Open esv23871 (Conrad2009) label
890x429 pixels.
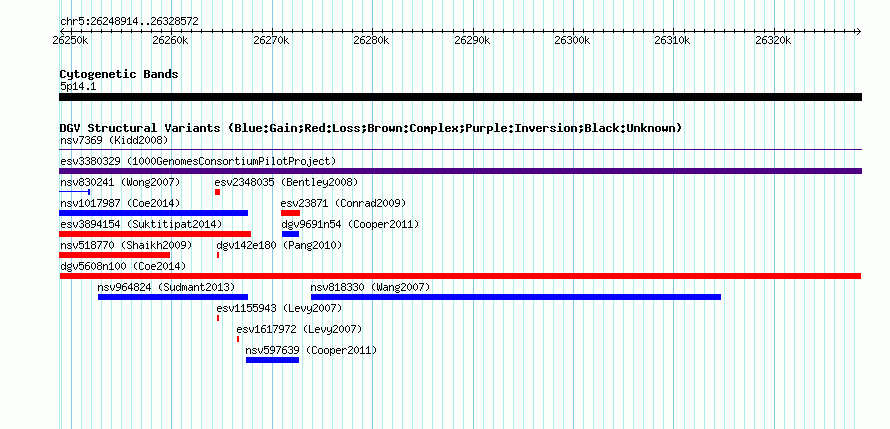pyautogui.click(x=343, y=203)
